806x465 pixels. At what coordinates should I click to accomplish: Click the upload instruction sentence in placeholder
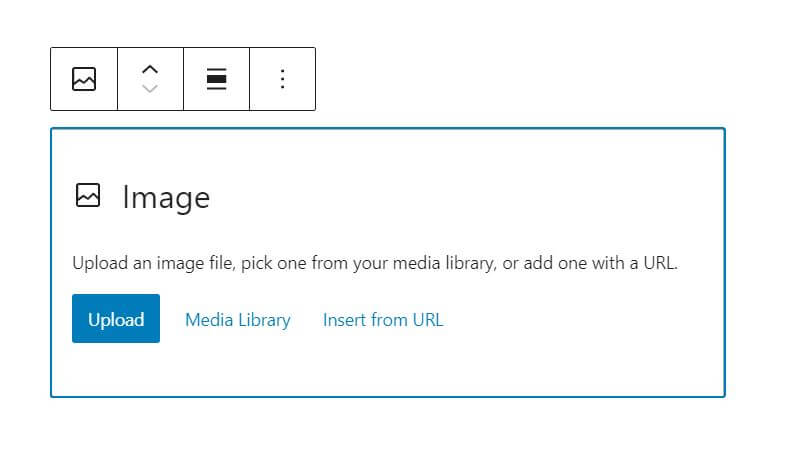tap(375, 265)
